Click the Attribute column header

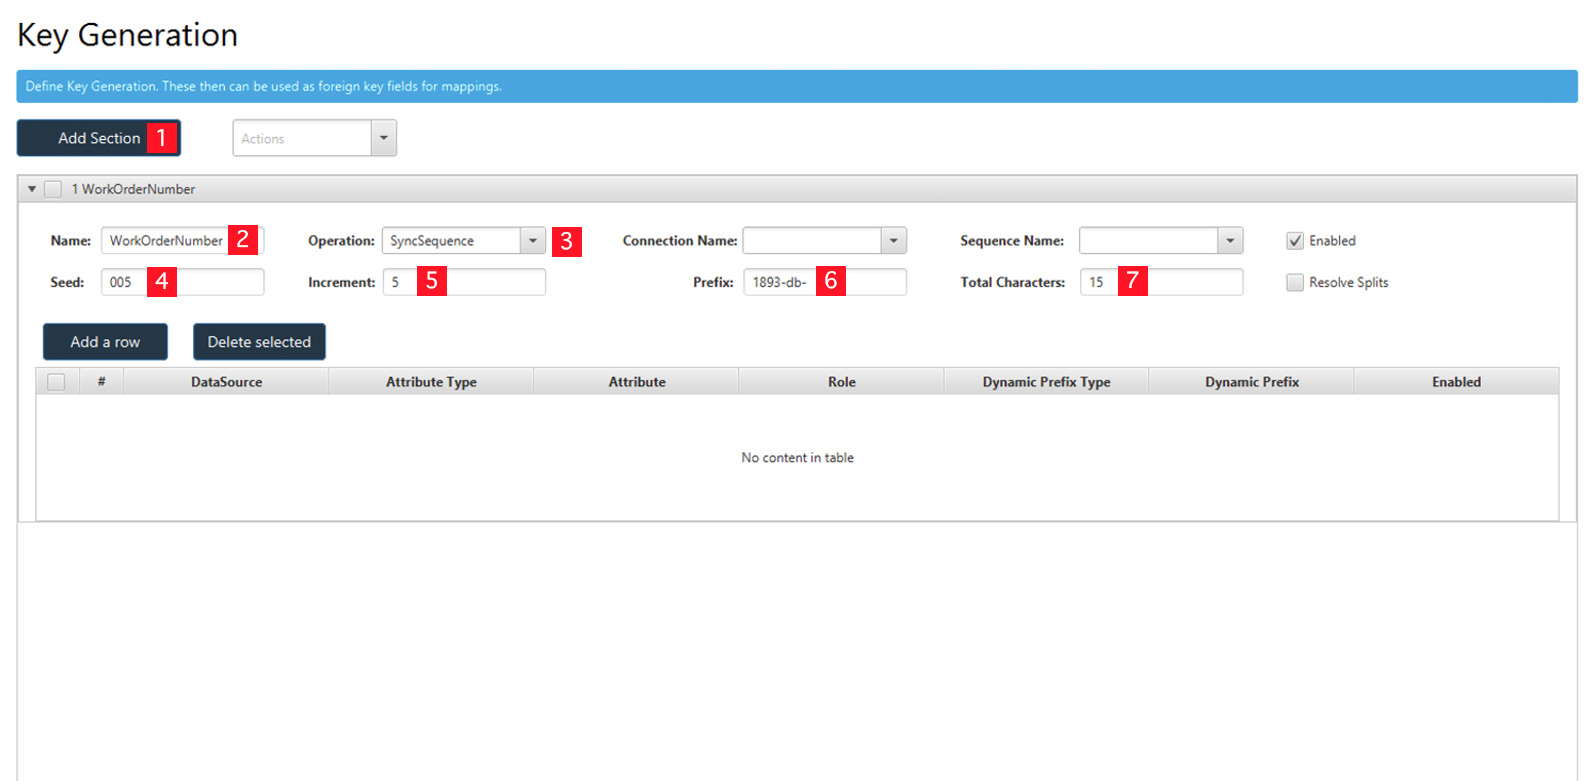click(637, 382)
